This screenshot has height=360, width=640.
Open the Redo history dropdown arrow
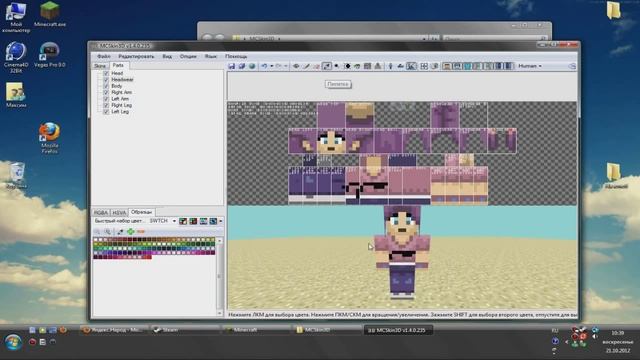click(x=285, y=66)
